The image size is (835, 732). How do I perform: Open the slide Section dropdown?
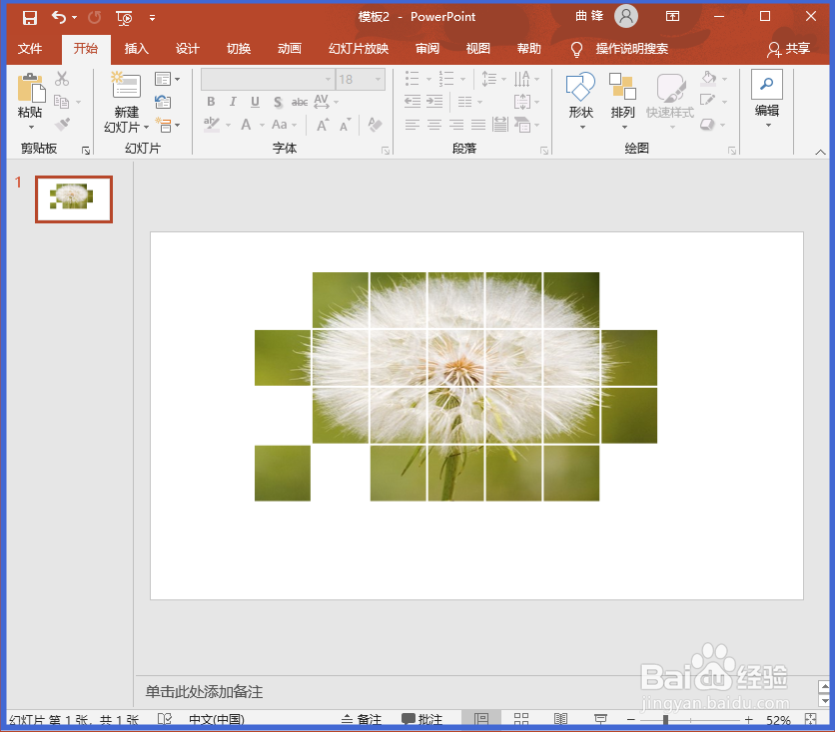[167, 125]
